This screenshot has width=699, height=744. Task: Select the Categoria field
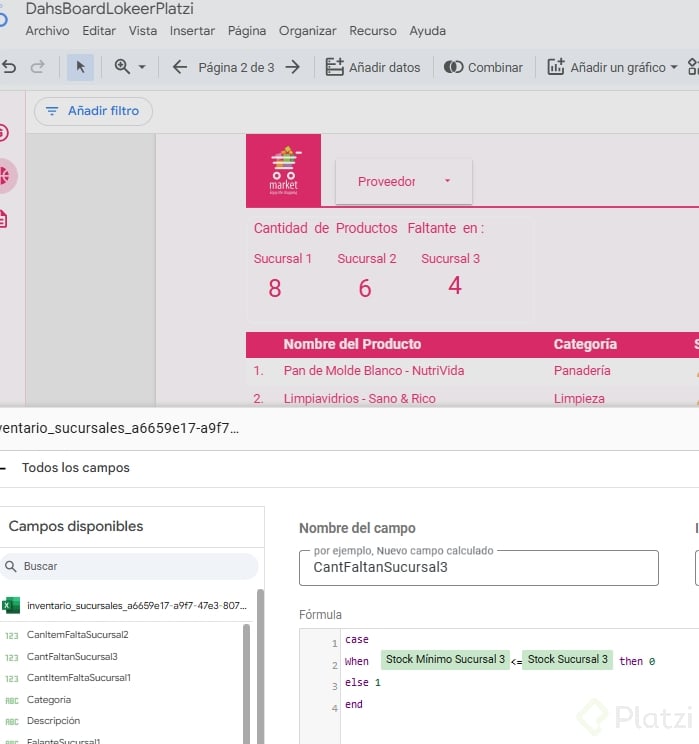49,699
